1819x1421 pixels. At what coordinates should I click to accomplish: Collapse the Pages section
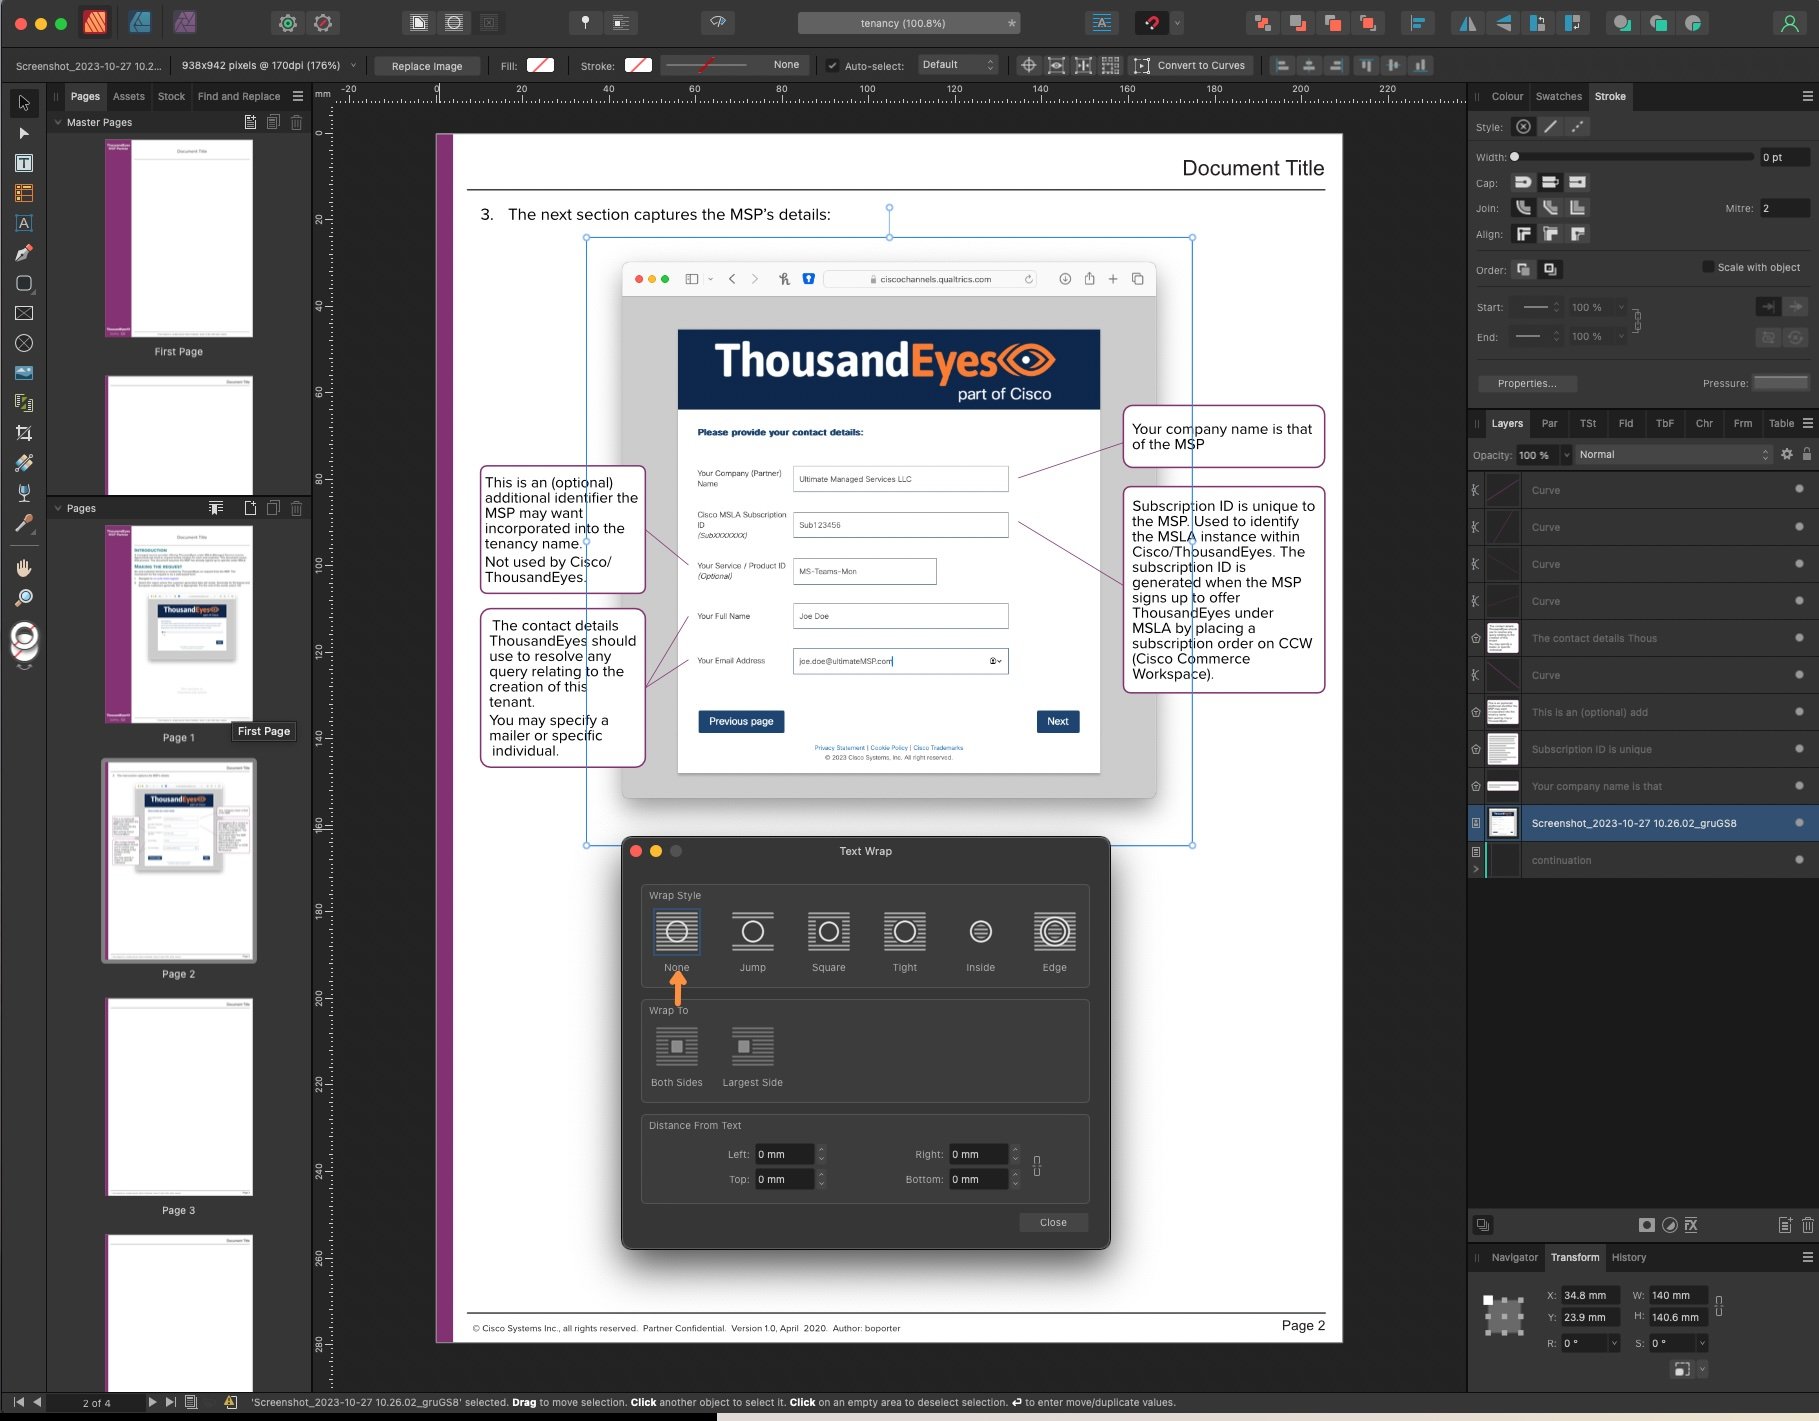coord(58,508)
